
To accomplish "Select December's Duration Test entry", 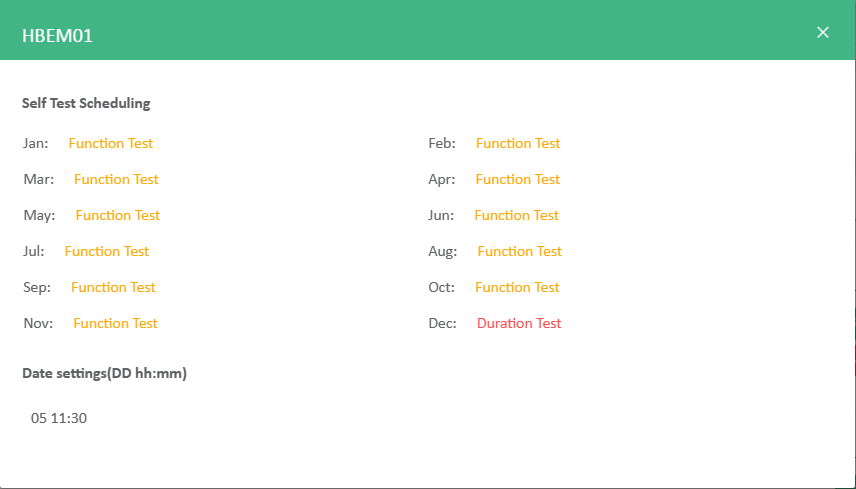I will click(x=519, y=323).
